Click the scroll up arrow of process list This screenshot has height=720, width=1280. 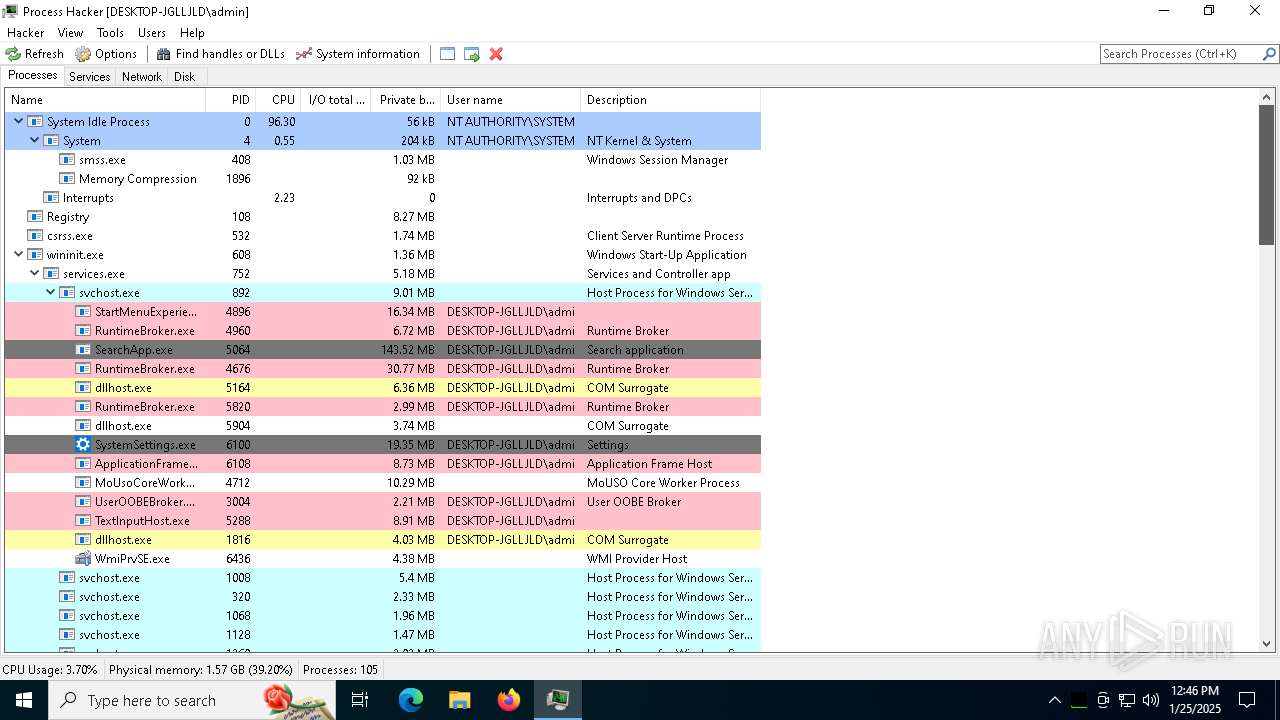(1267, 98)
